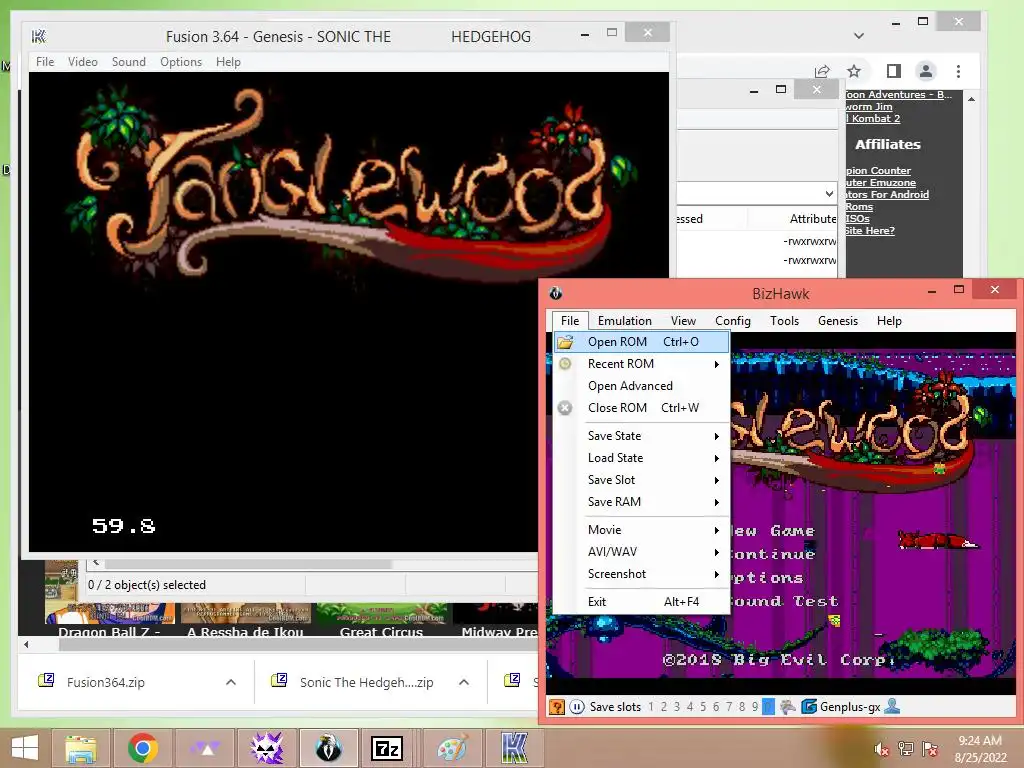Open Fusion Video menu
The image size is (1024, 768).
point(83,61)
